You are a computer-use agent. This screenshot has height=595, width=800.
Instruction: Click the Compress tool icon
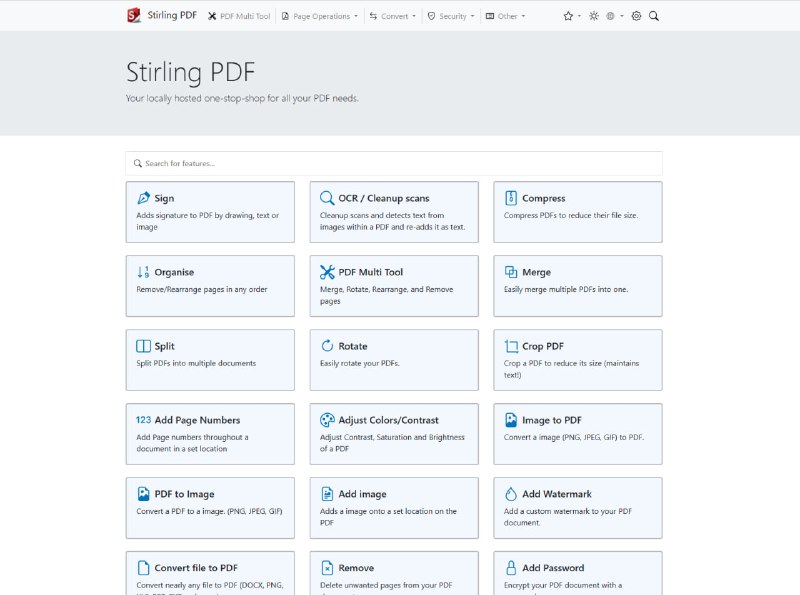(x=512, y=198)
